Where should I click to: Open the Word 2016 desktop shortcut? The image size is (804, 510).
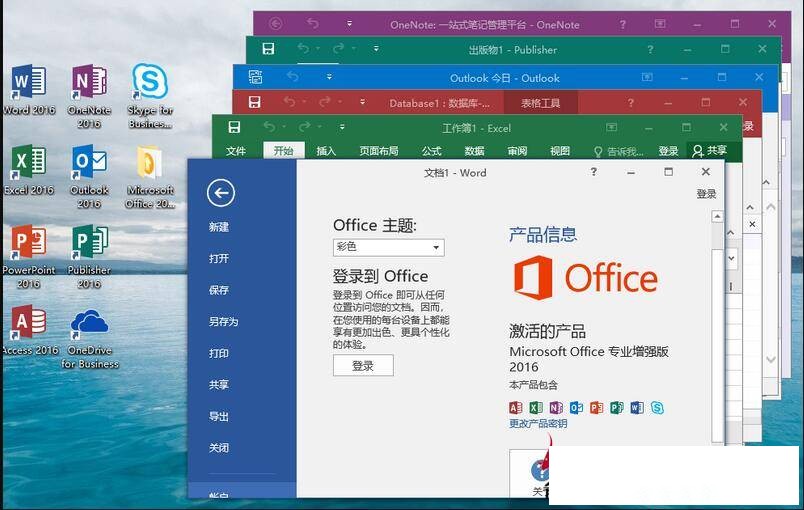pos(29,89)
